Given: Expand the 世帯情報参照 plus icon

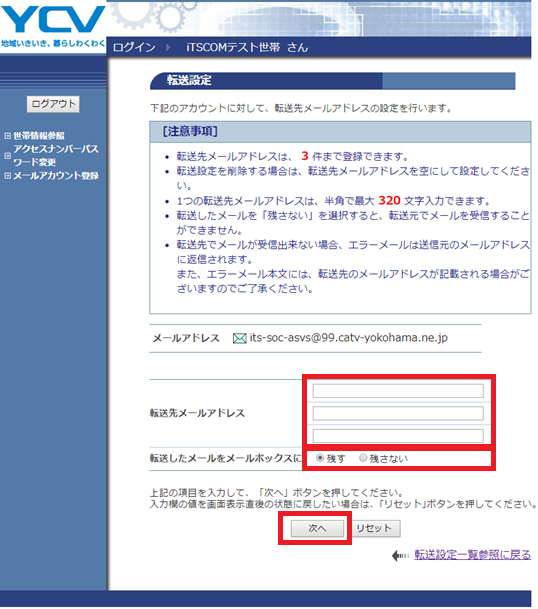Looking at the screenshot, I should pyautogui.click(x=7, y=136).
